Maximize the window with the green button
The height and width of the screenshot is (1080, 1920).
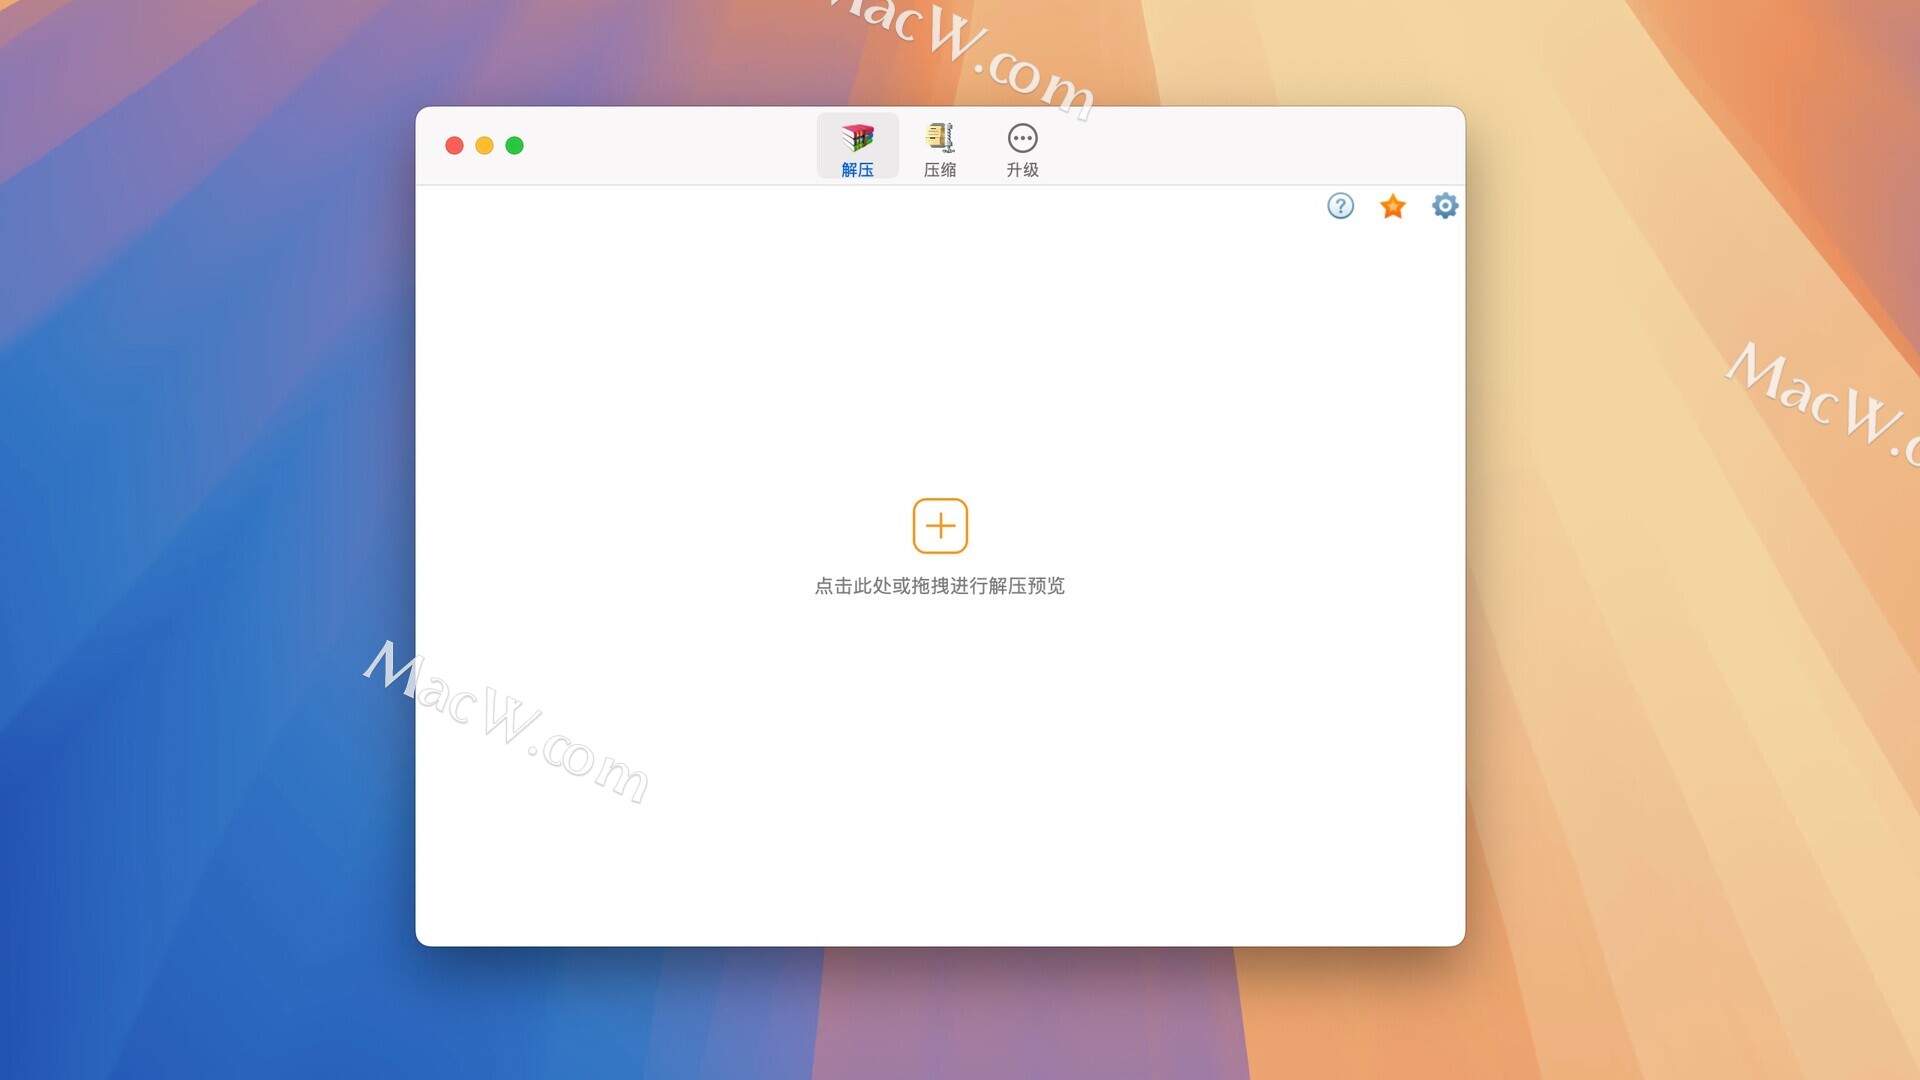(x=514, y=146)
